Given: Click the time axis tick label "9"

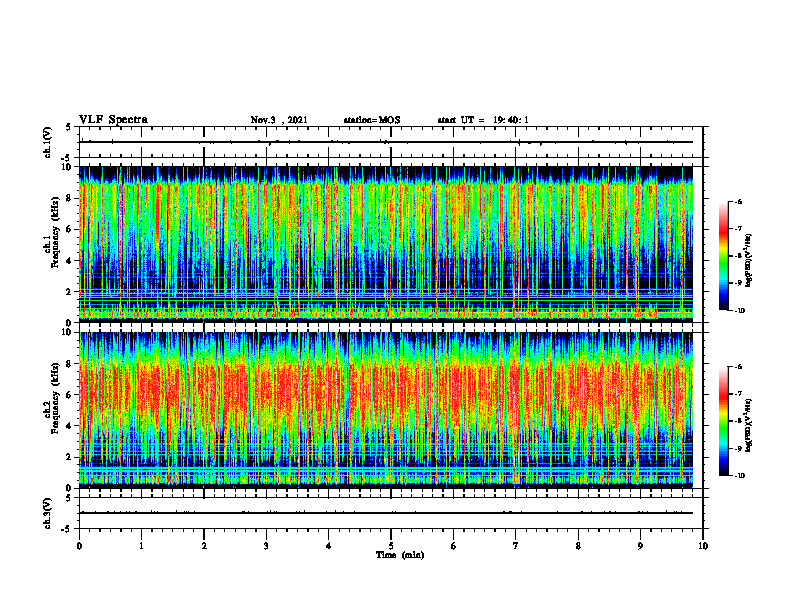Looking at the screenshot, I should point(640,546).
